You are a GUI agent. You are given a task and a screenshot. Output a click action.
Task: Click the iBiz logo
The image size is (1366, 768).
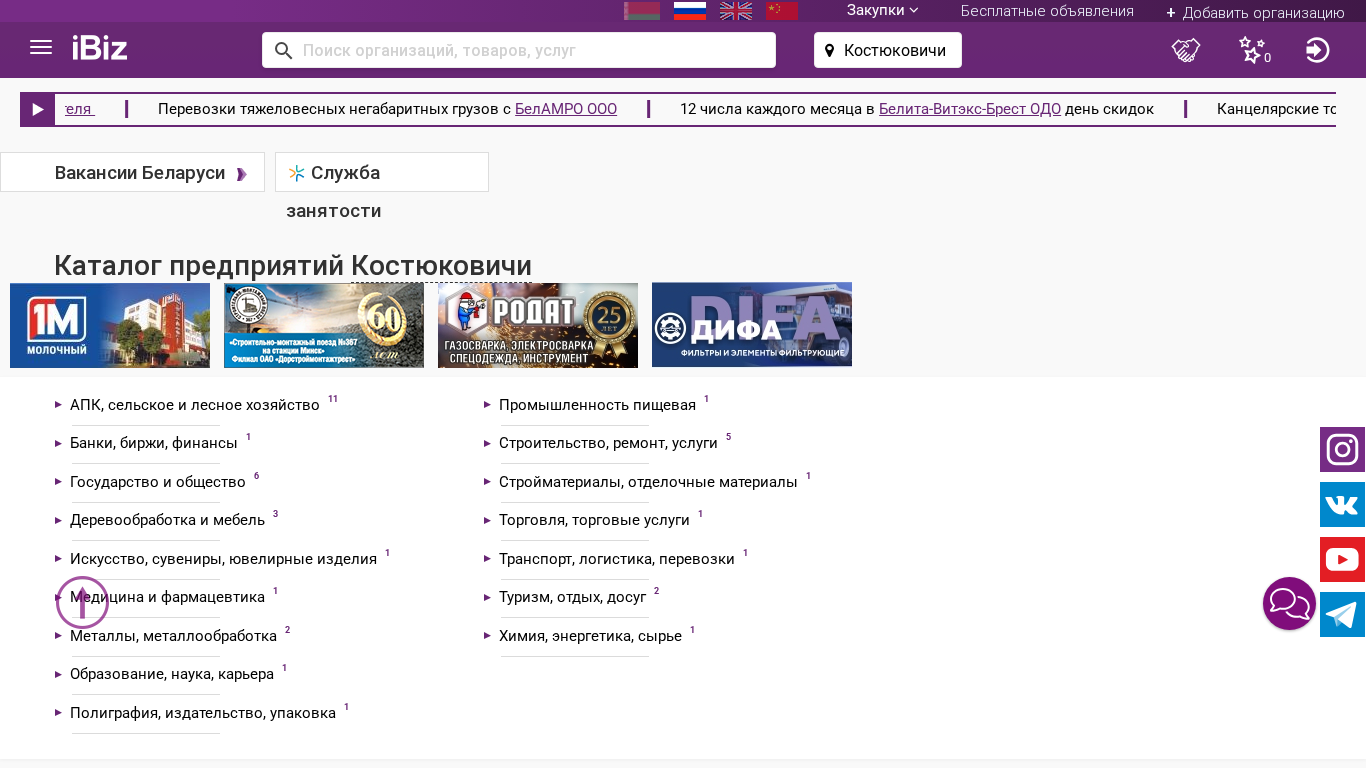[x=100, y=48]
